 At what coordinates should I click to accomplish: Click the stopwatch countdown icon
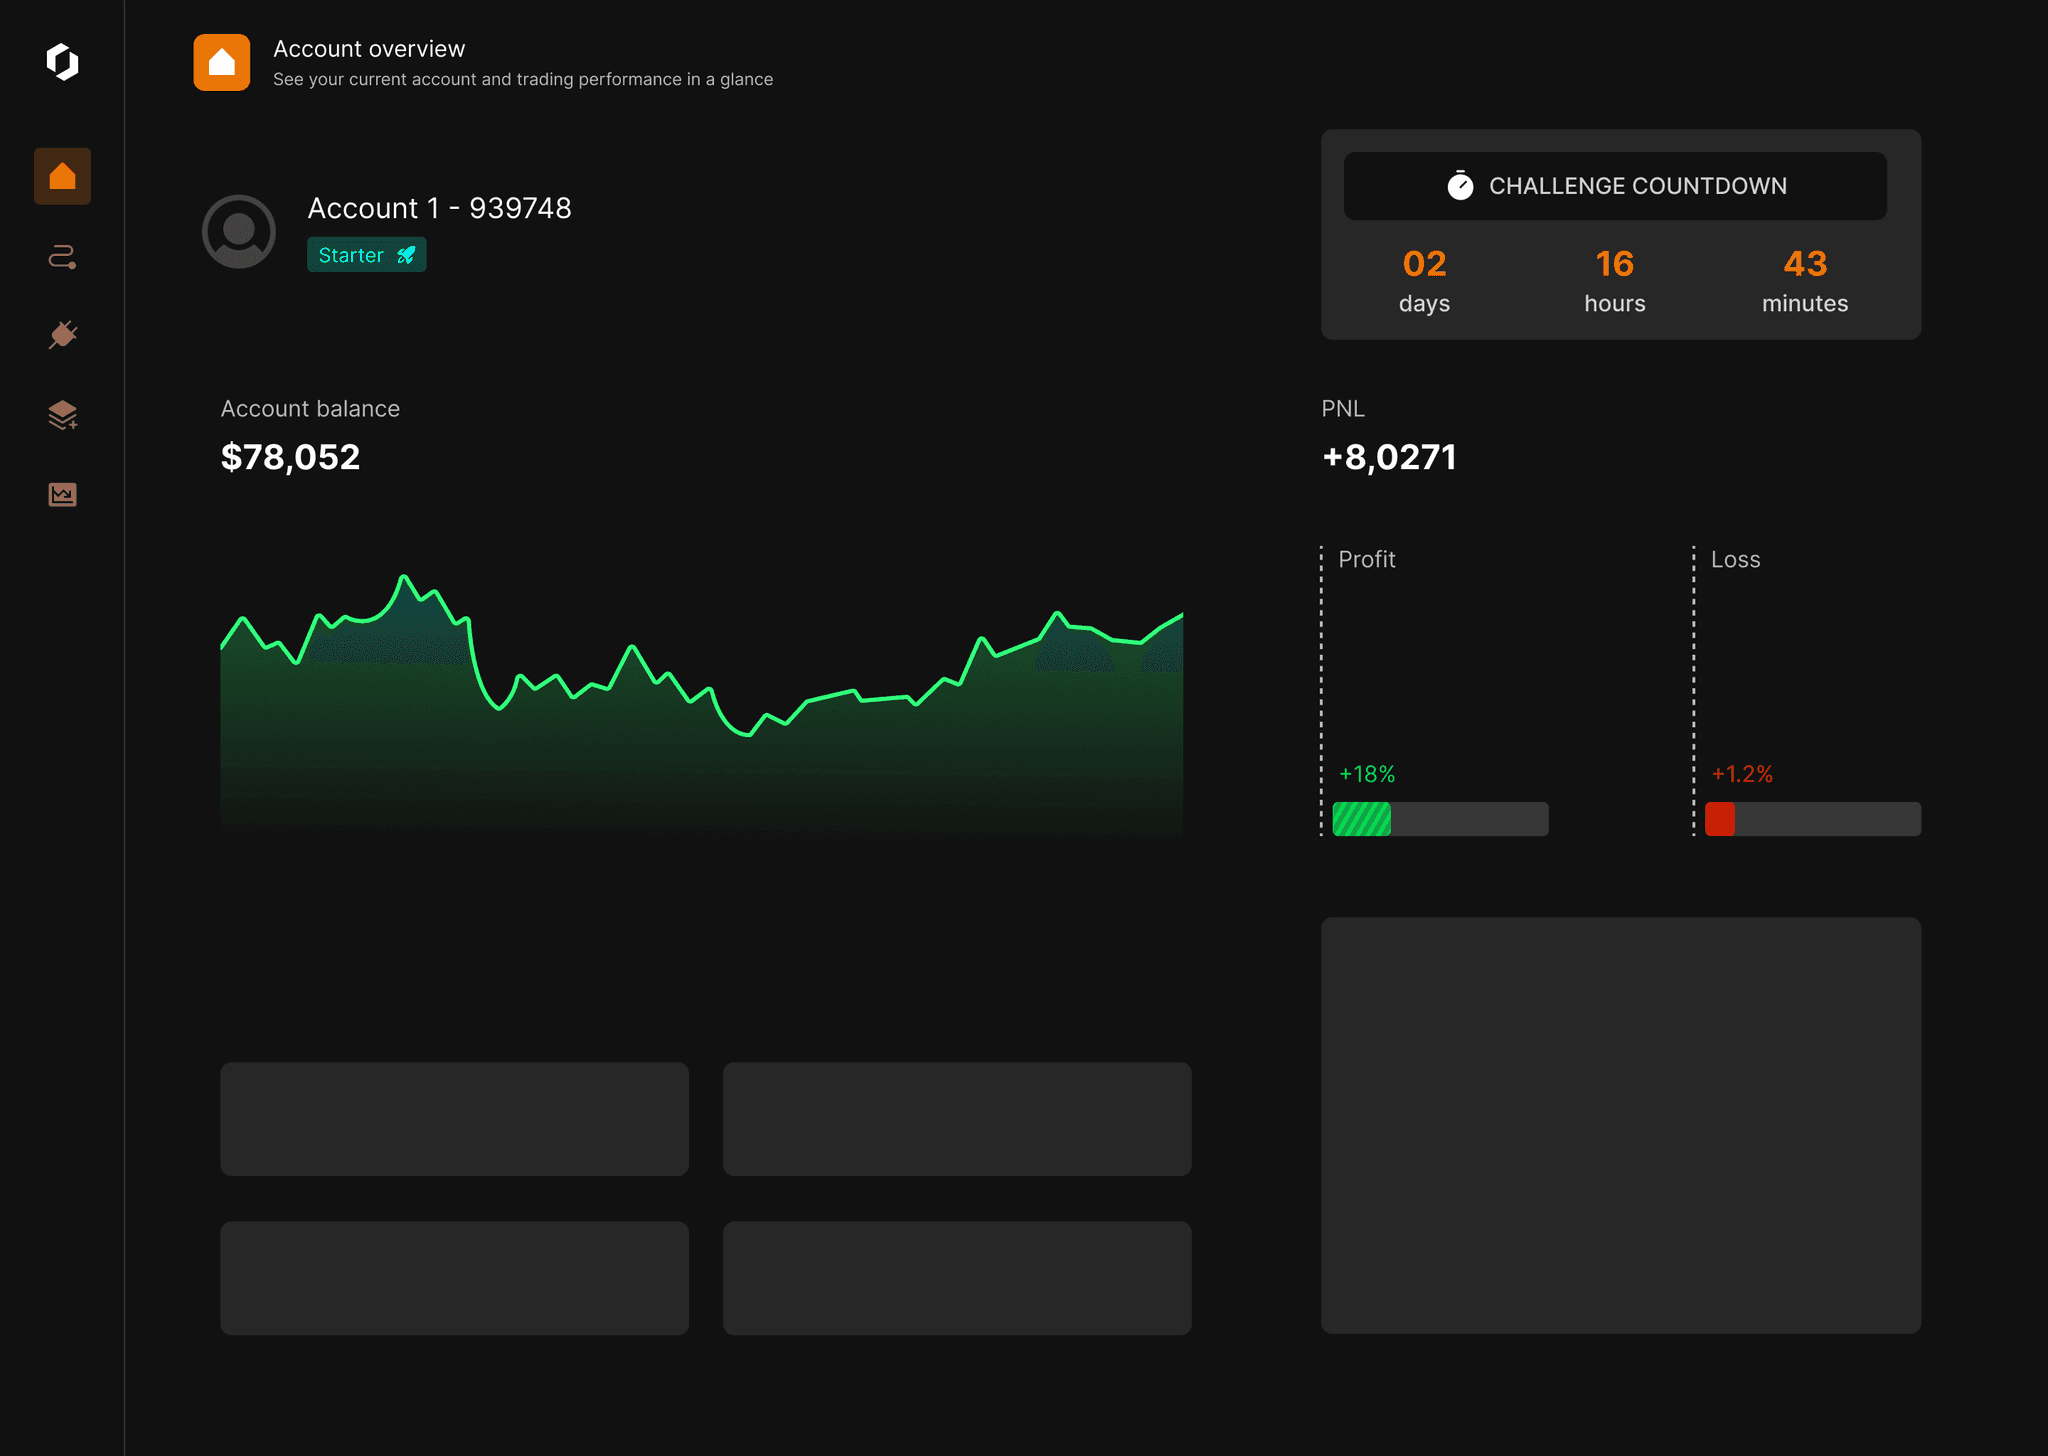[x=1460, y=186]
